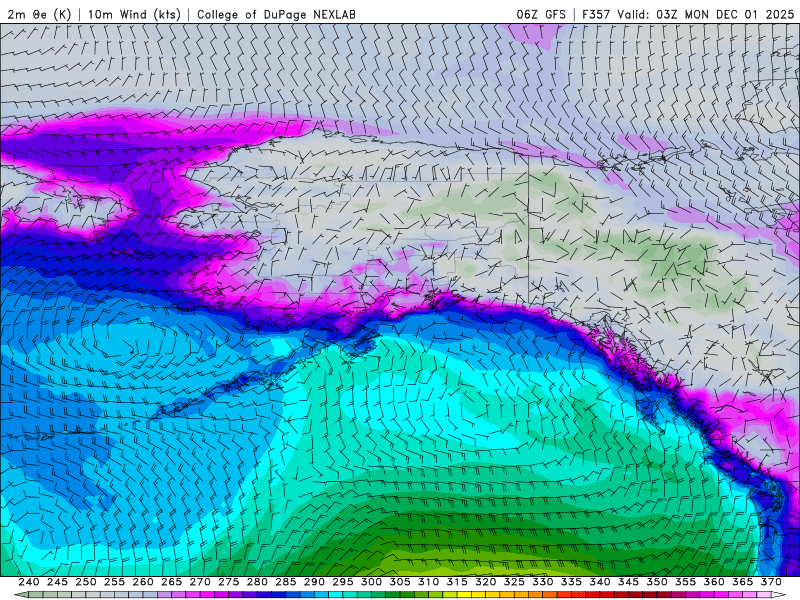Click the 370 value on the color scale
The image size is (800, 600).
click(x=771, y=582)
